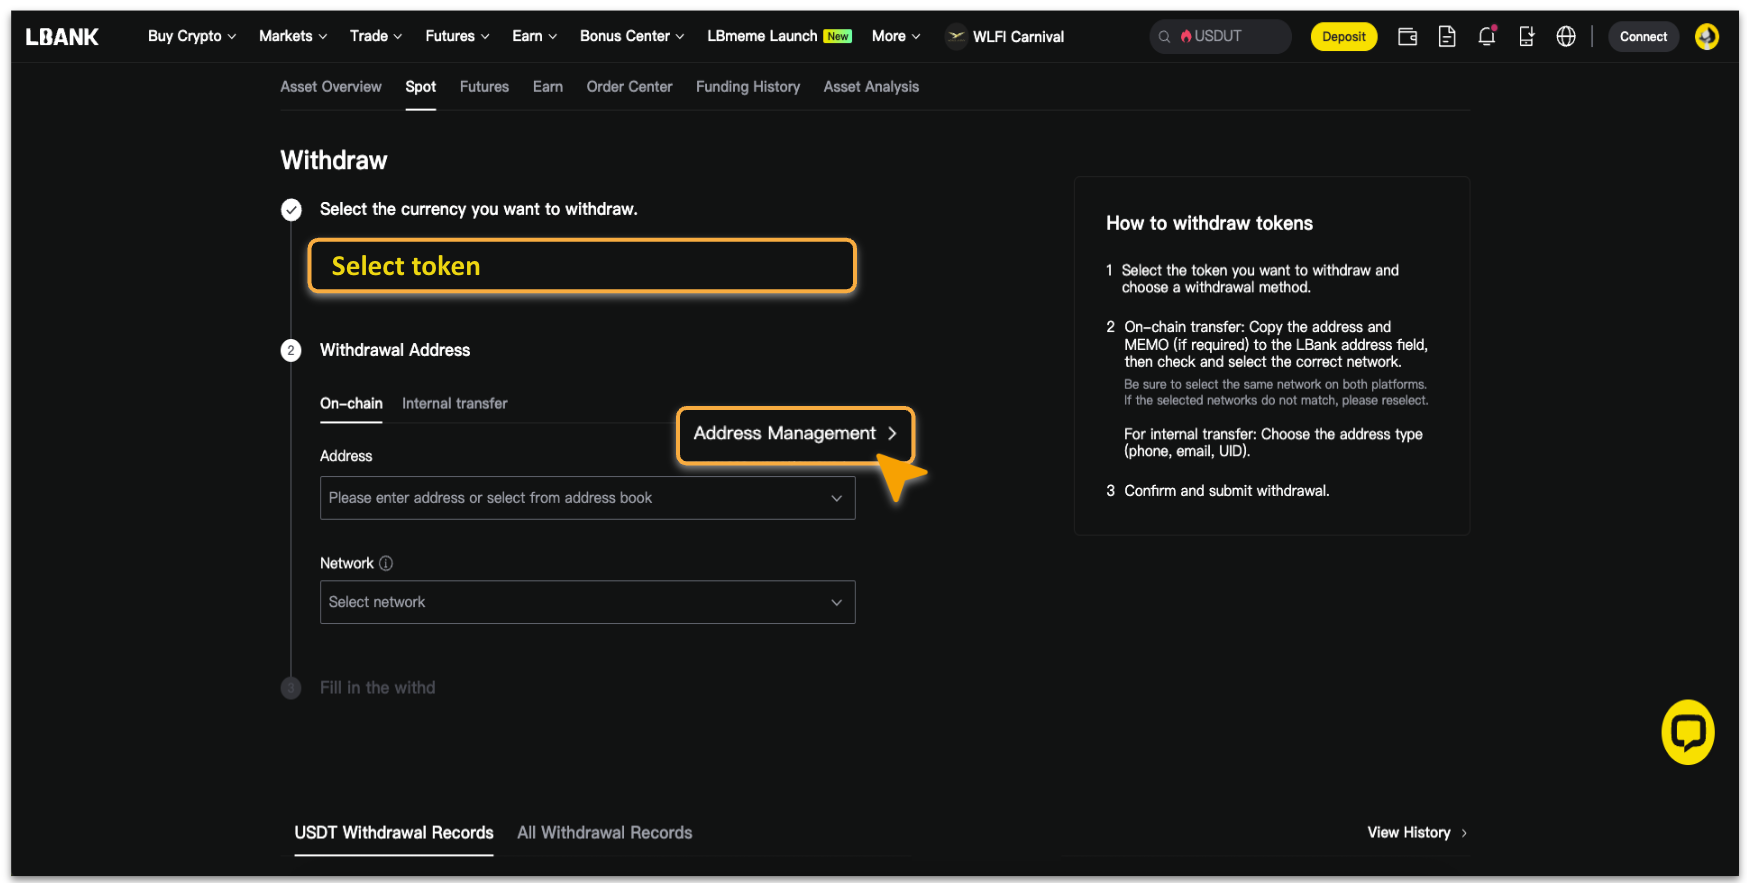Click the LBANK logo
The width and height of the screenshot is (1747, 883).
pos(62,37)
